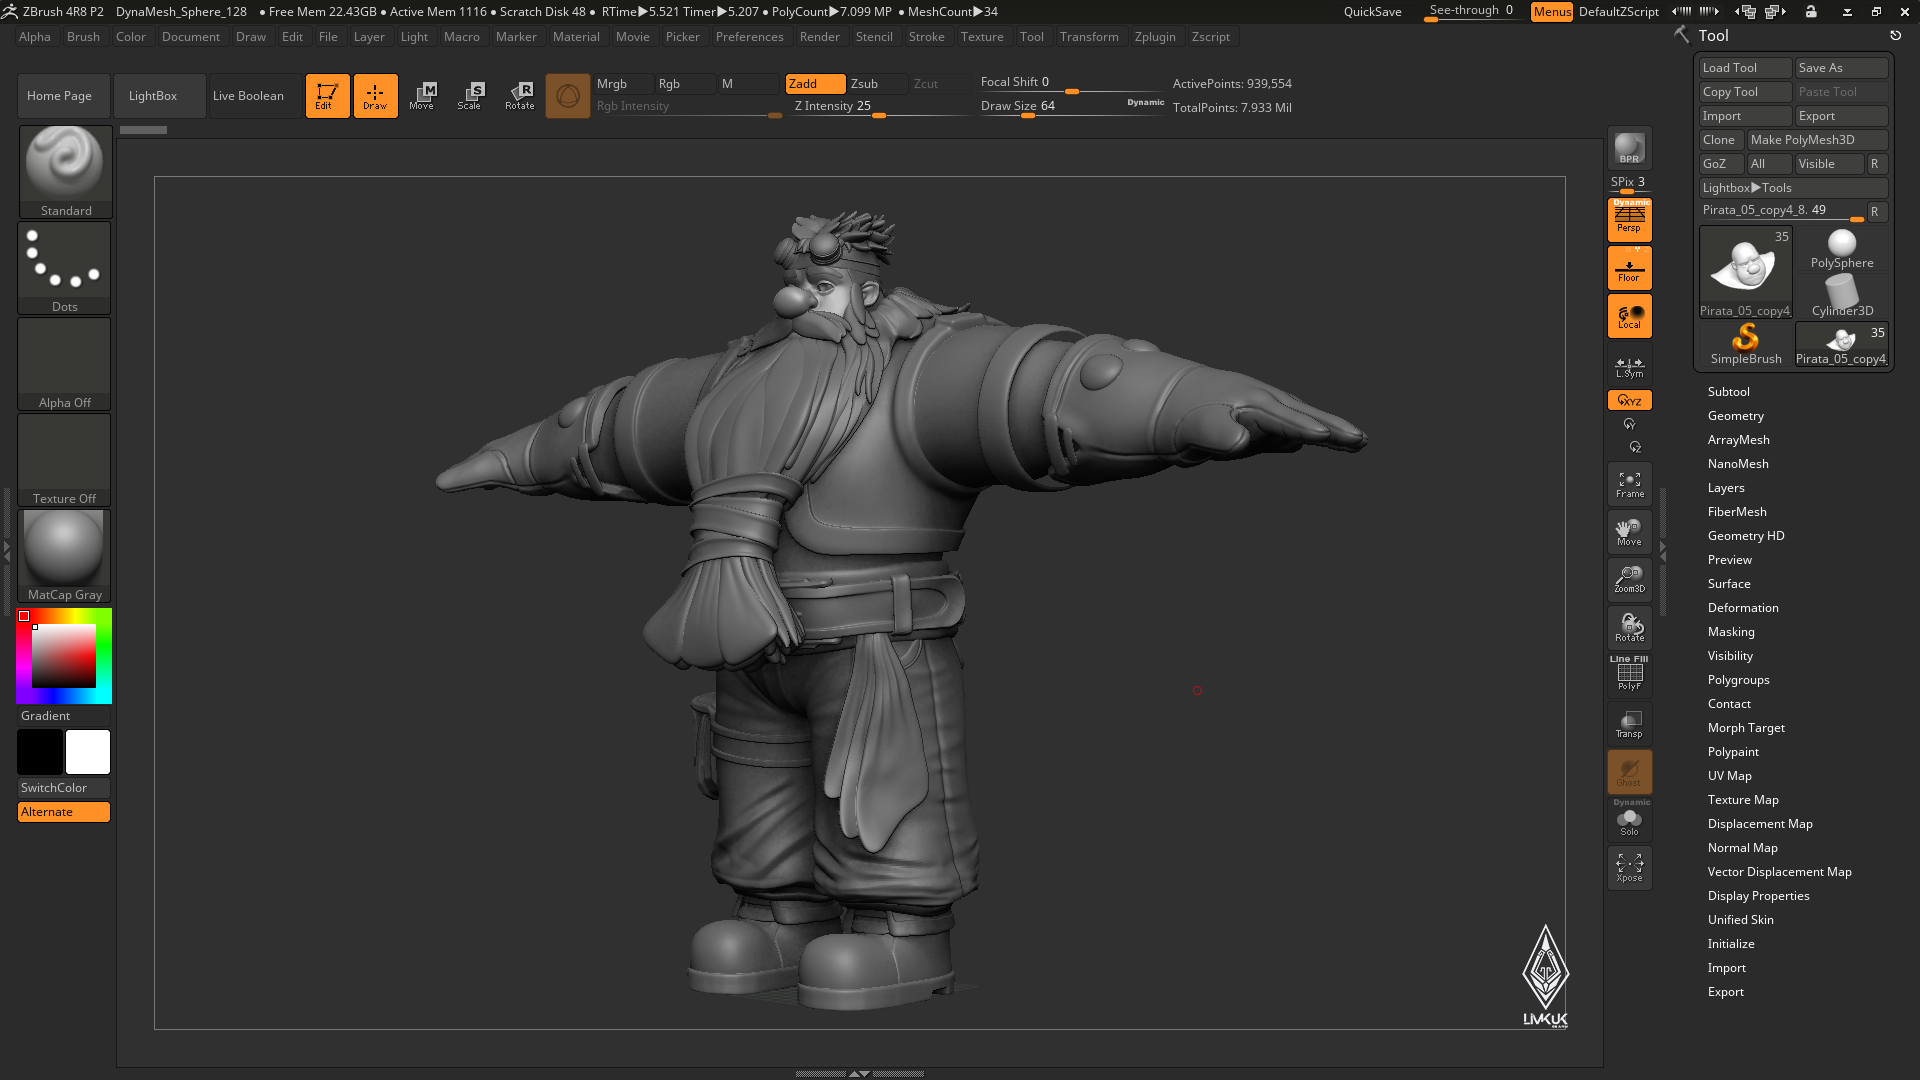Select the Scale transform tool
This screenshot has height=1080, width=1920.
coord(470,96)
